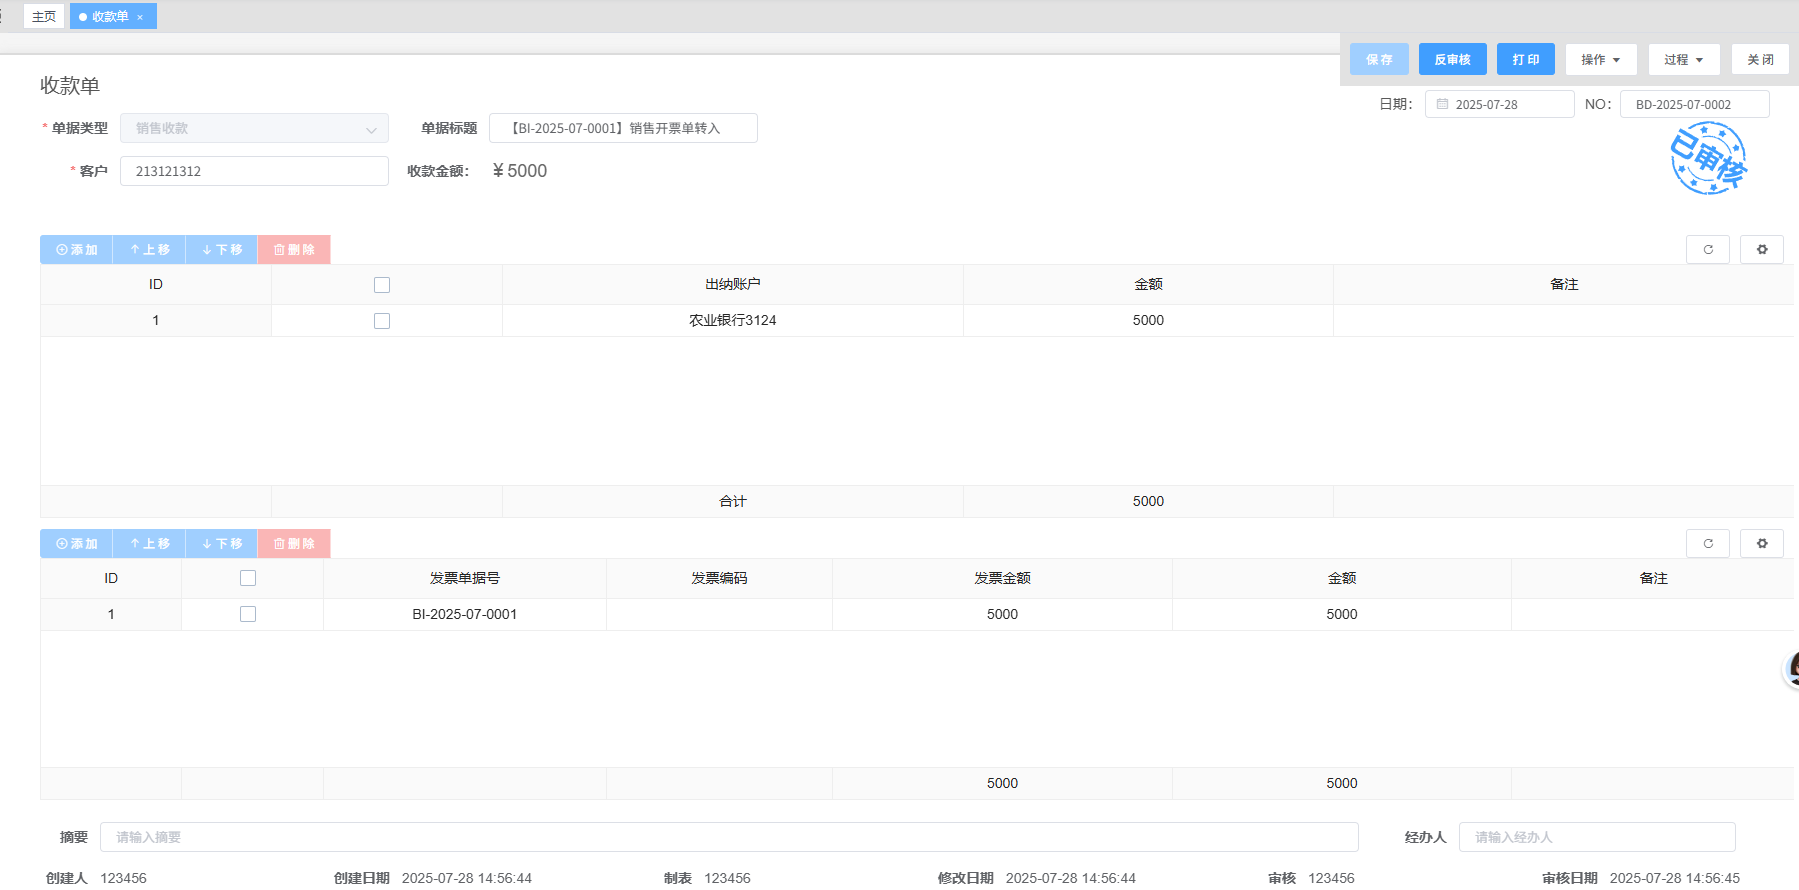Open the 操作 dropdown menu
This screenshot has width=1799, height=890.
click(1600, 60)
